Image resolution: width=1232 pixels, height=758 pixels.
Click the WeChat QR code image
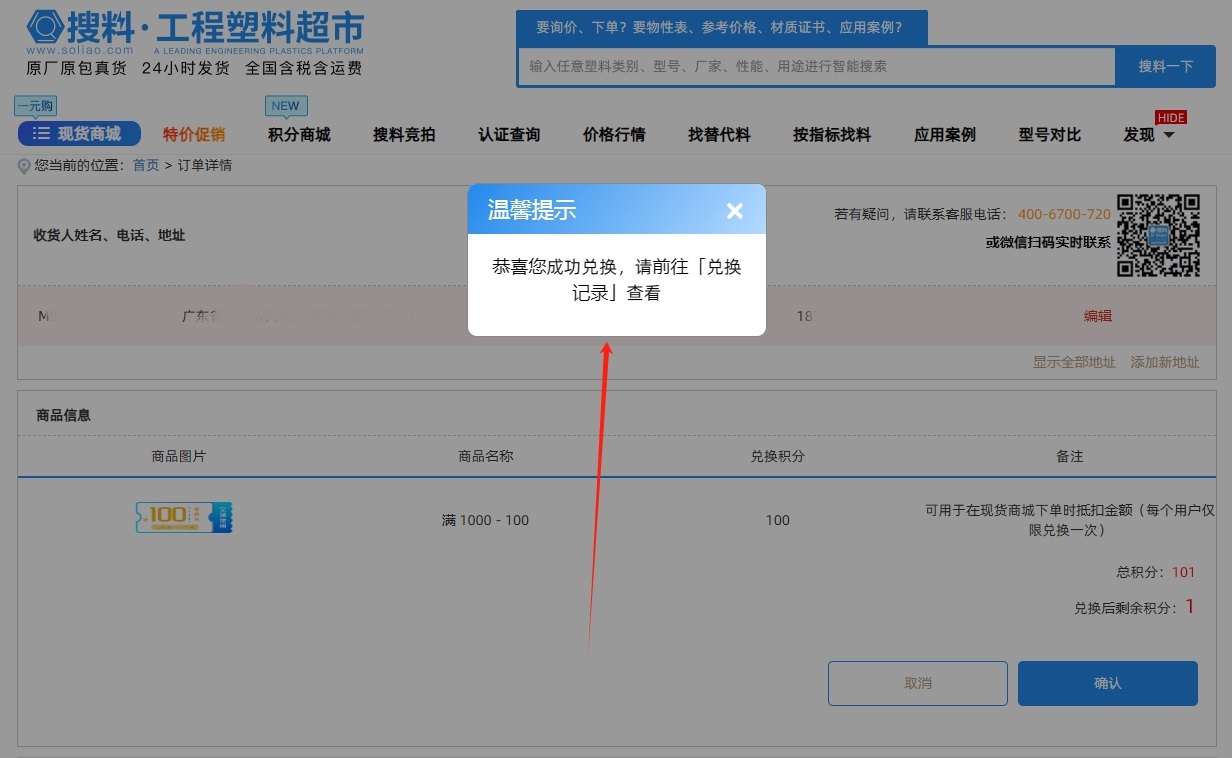click(1158, 235)
